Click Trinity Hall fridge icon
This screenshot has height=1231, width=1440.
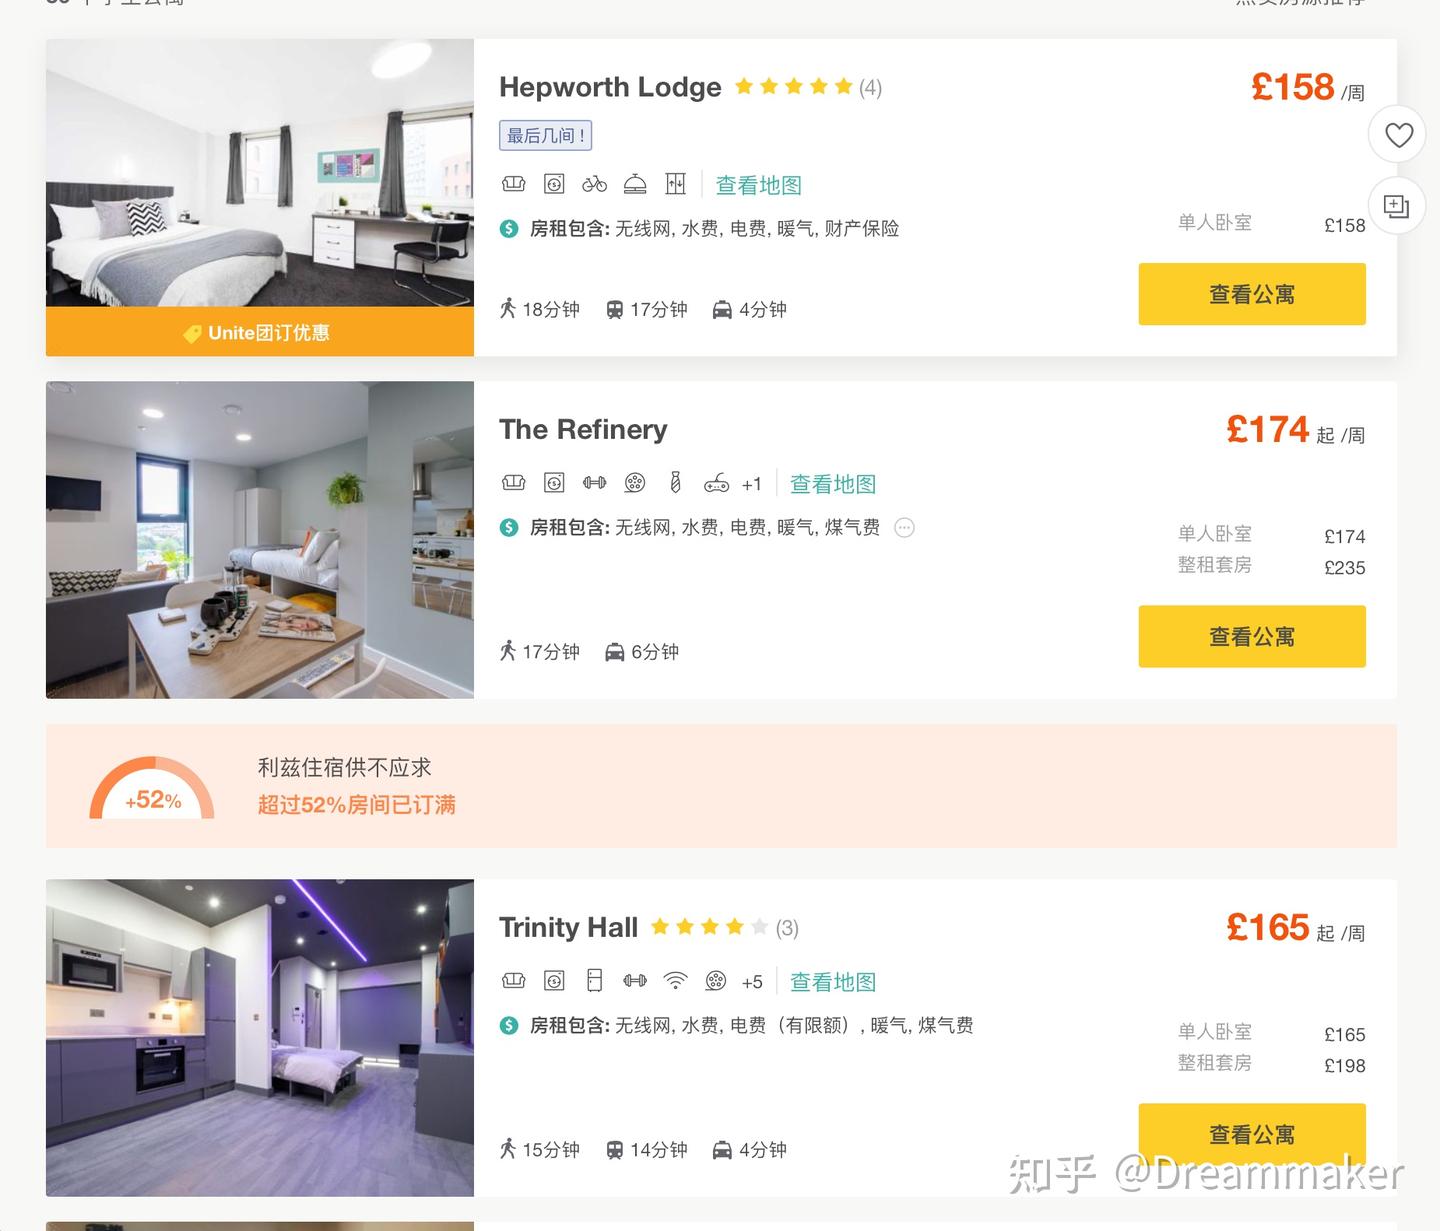click(595, 982)
